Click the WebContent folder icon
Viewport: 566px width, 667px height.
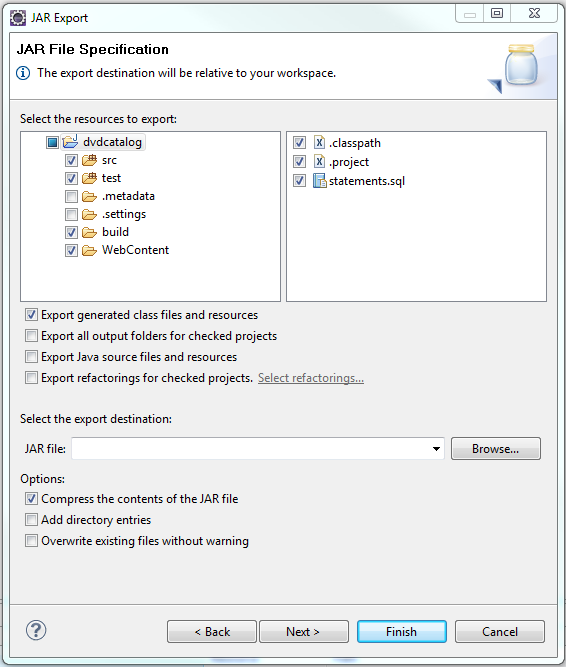coord(89,251)
